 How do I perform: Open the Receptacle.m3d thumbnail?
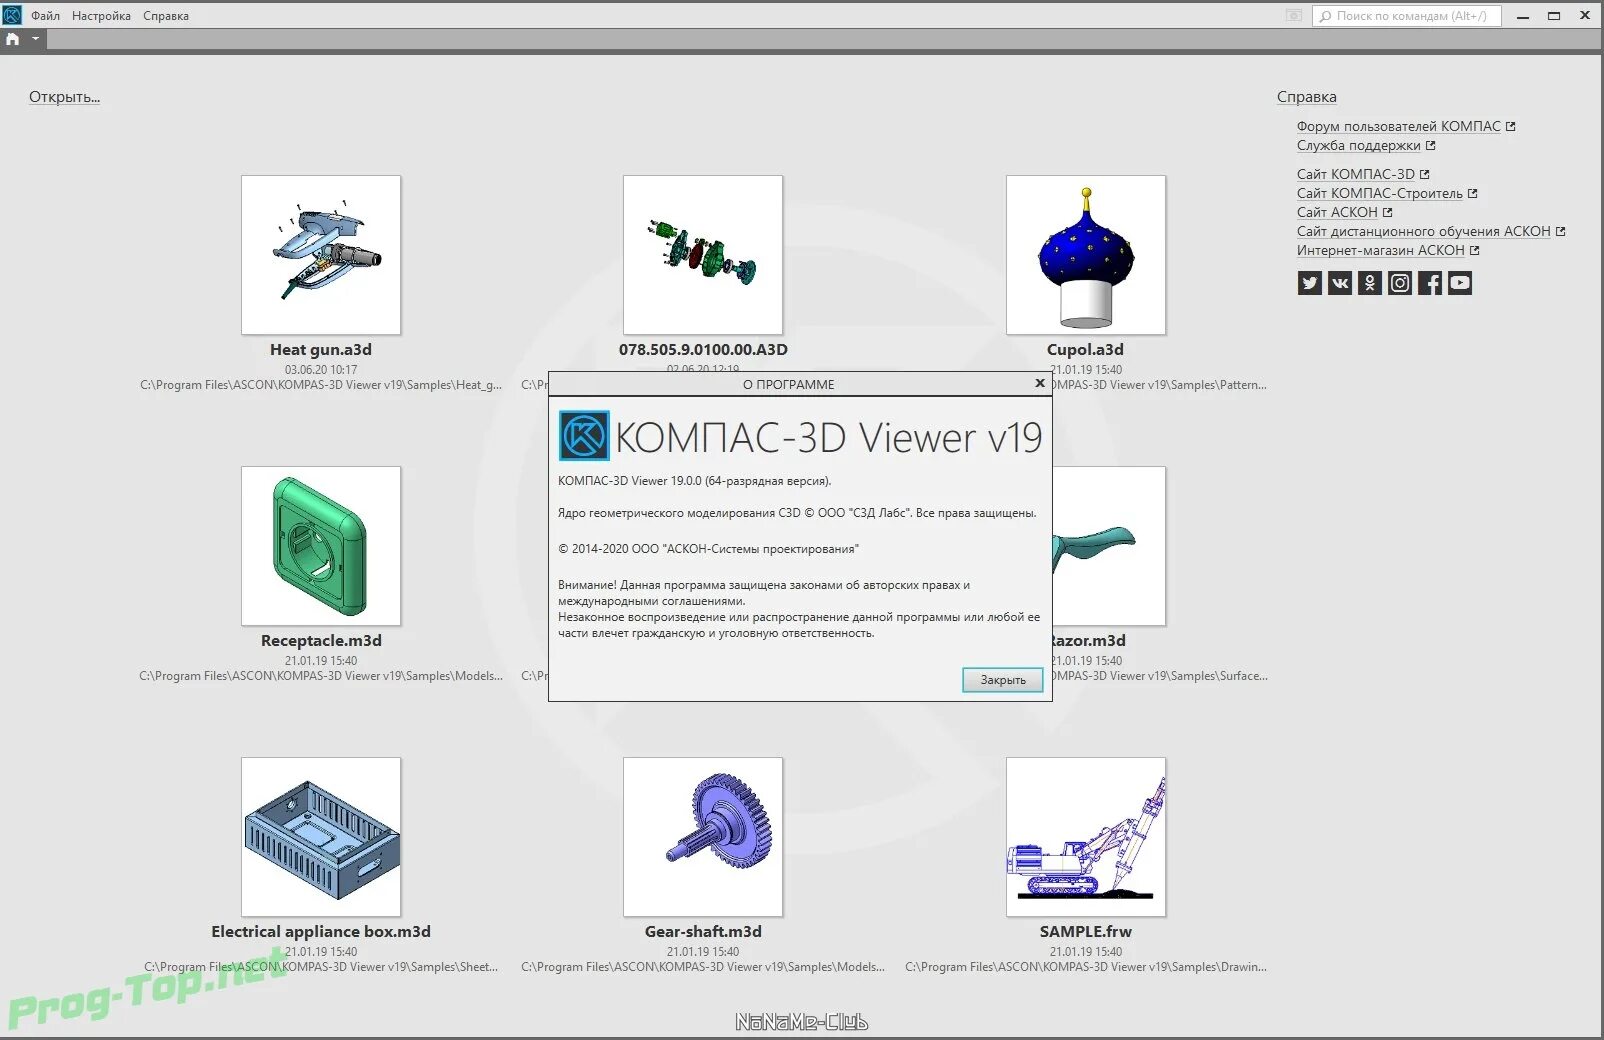[321, 546]
